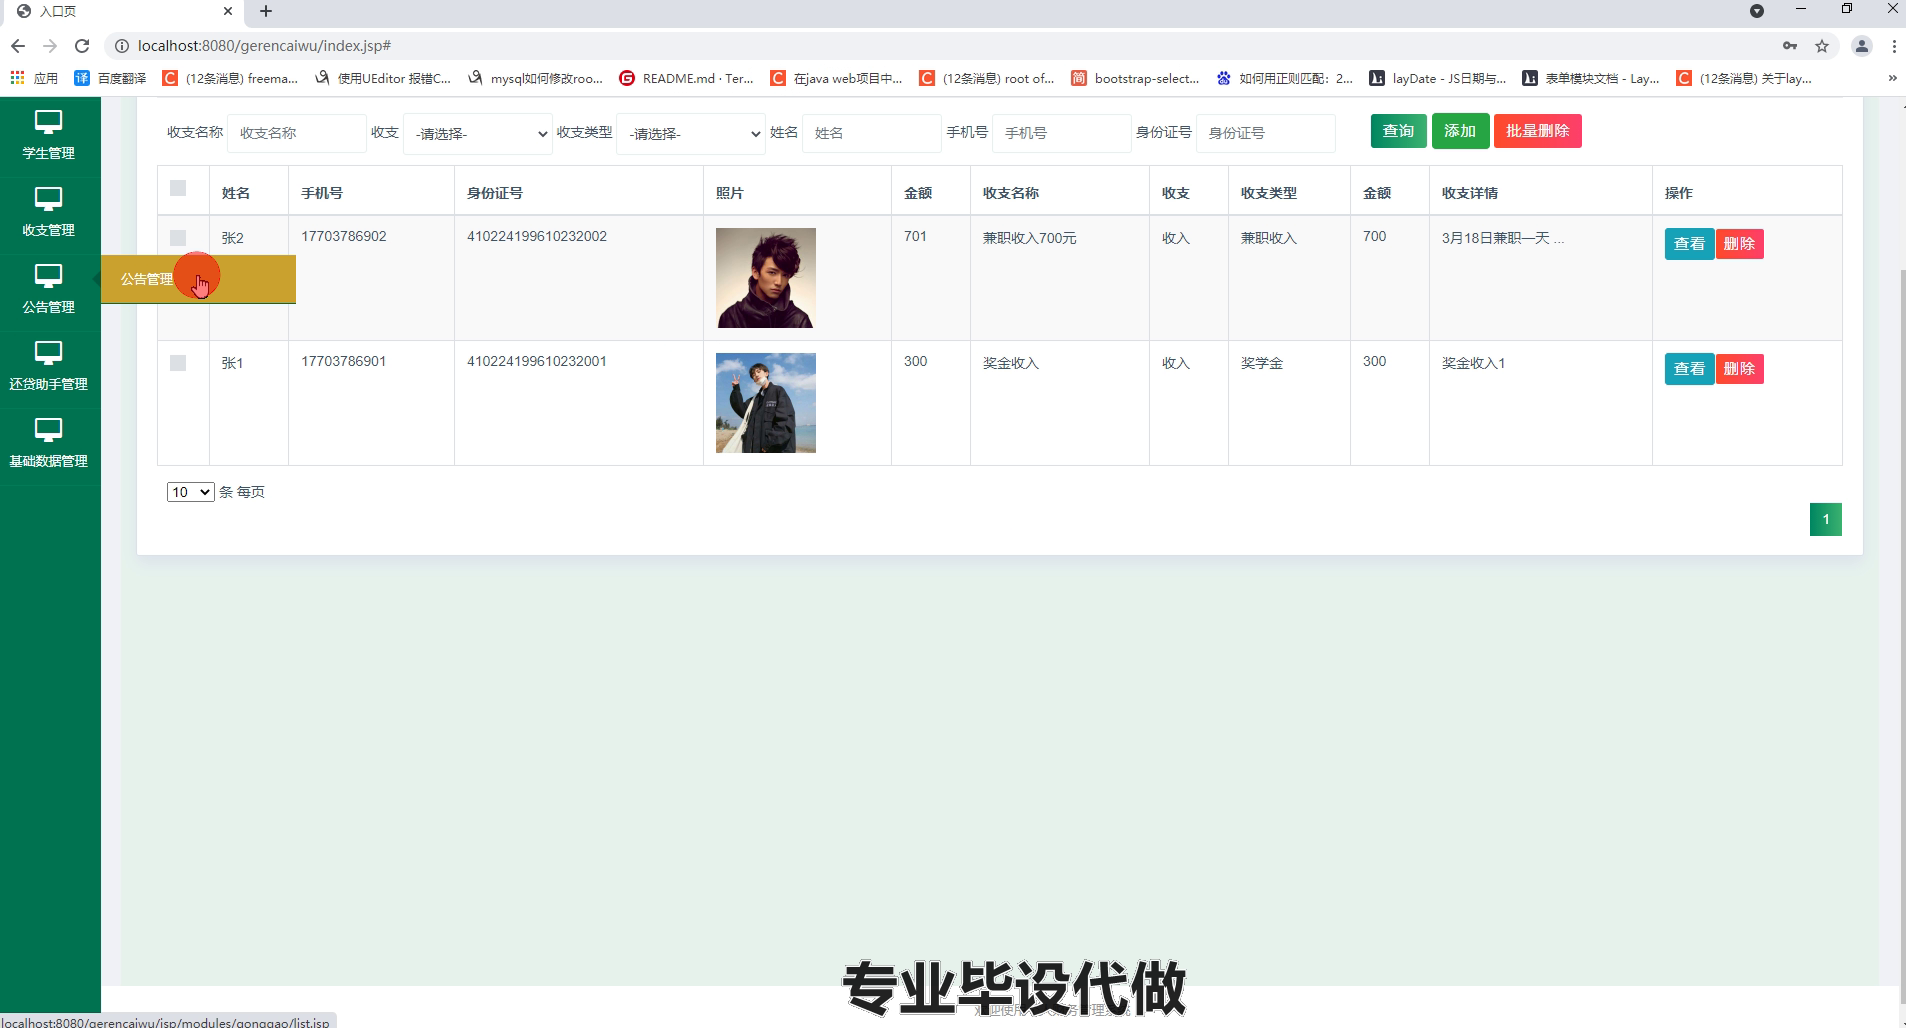Open the photo thumbnail of 张1
The image size is (1906, 1028).
[766, 403]
